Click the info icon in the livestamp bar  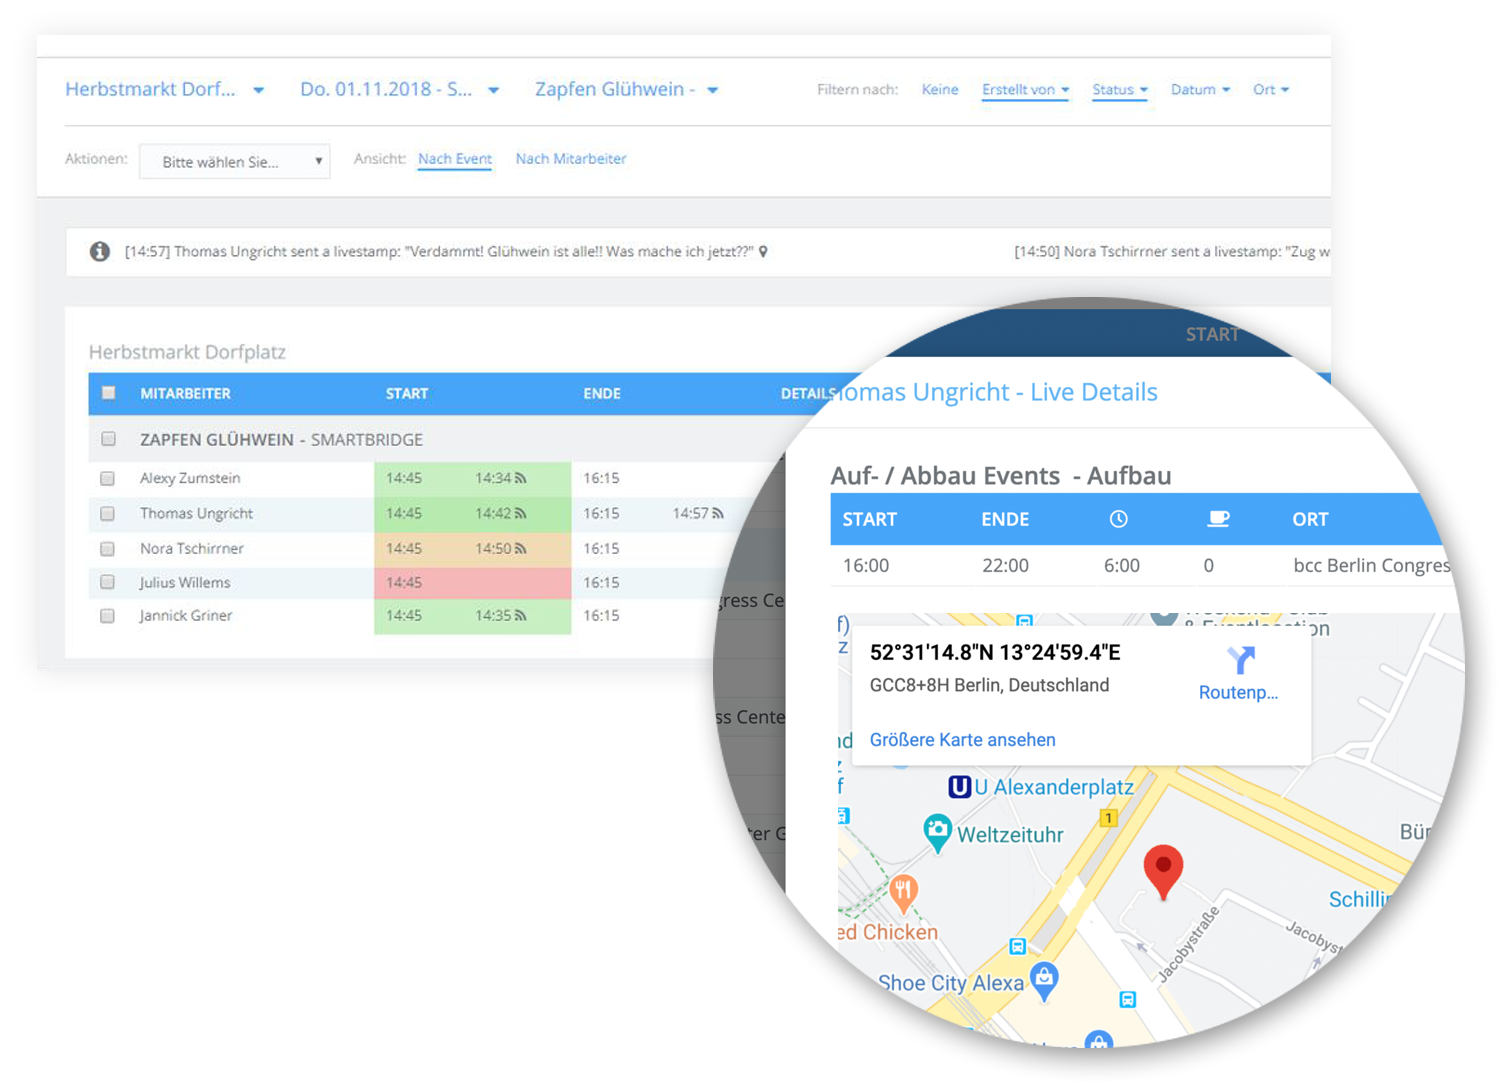click(x=99, y=251)
